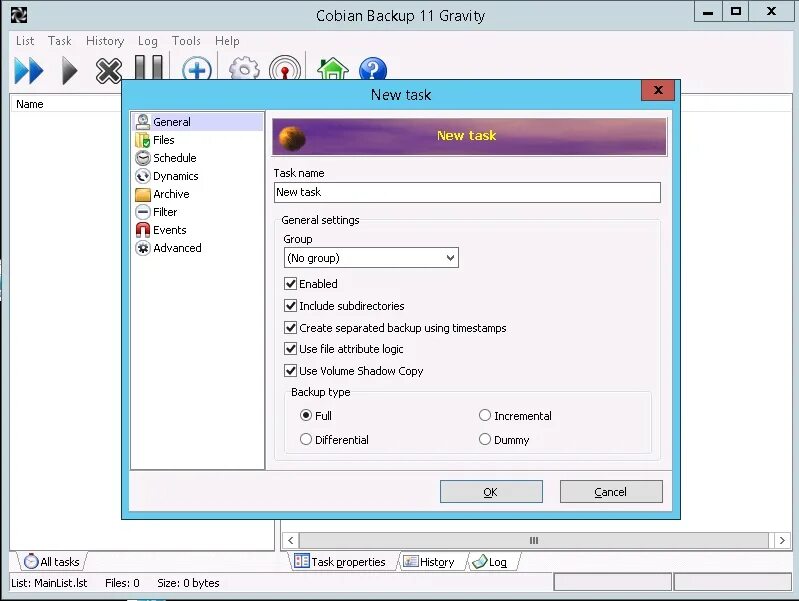Abort the task with X toolbar icon
The height and width of the screenshot is (601, 799).
click(x=109, y=70)
